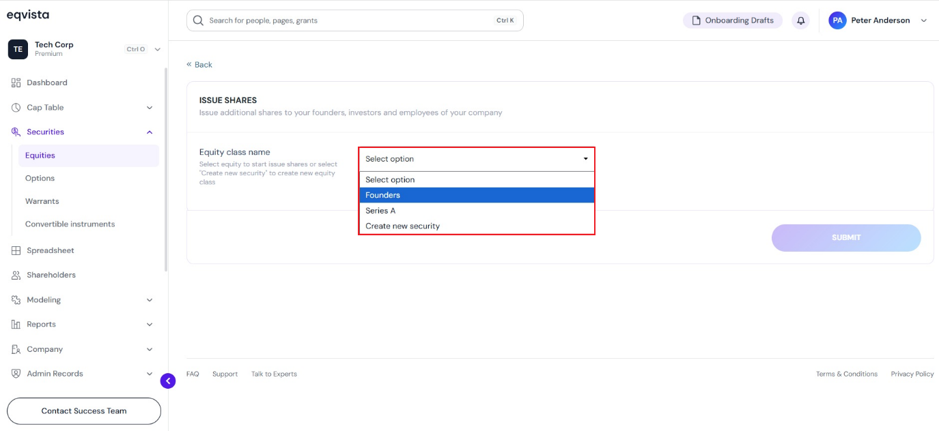Image resolution: width=939 pixels, height=431 pixels.
Task: Click the Admin Records shield icon
Action: (16, 374)
